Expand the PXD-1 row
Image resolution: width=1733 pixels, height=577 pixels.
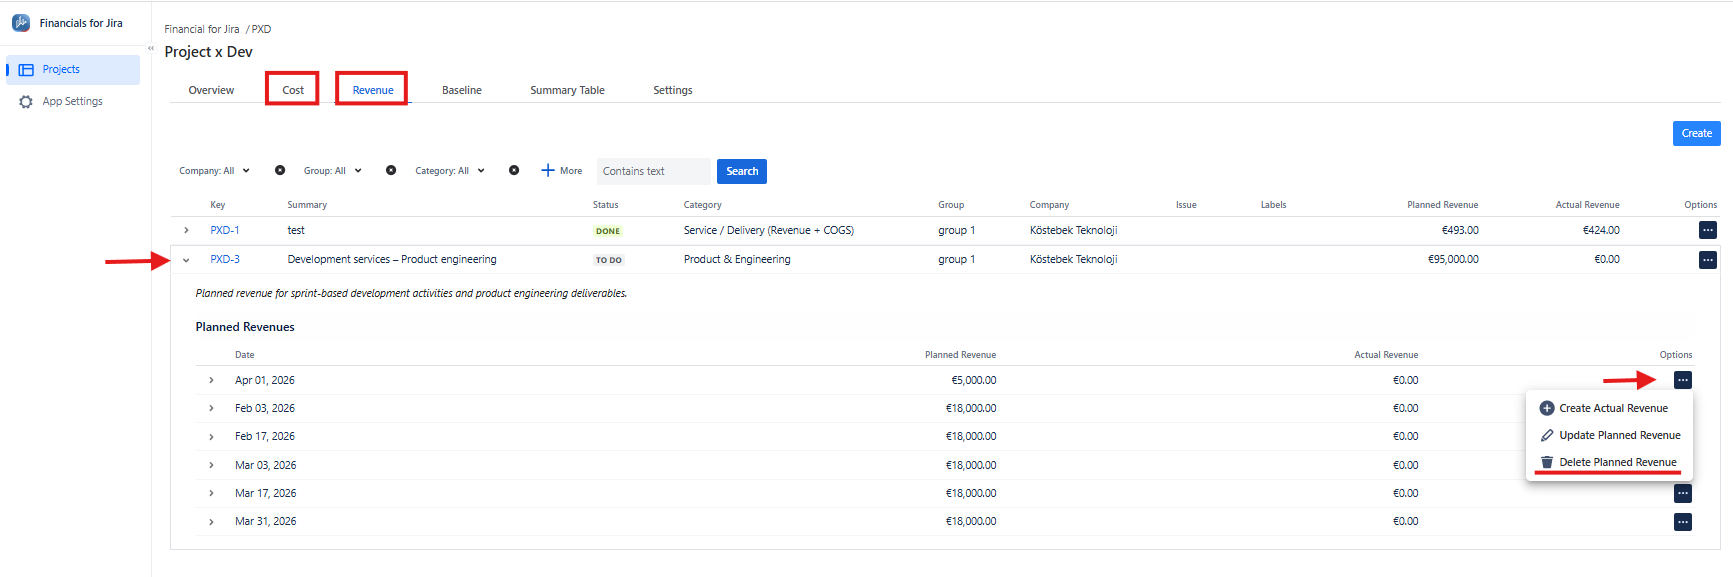tap(186, 231)
